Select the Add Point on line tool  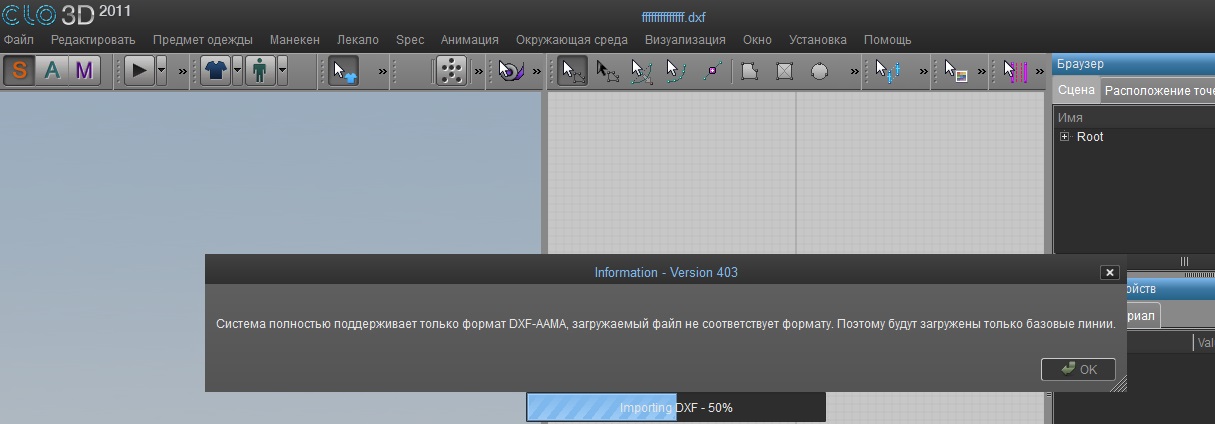pyautogui.click(x=712, y=71)
